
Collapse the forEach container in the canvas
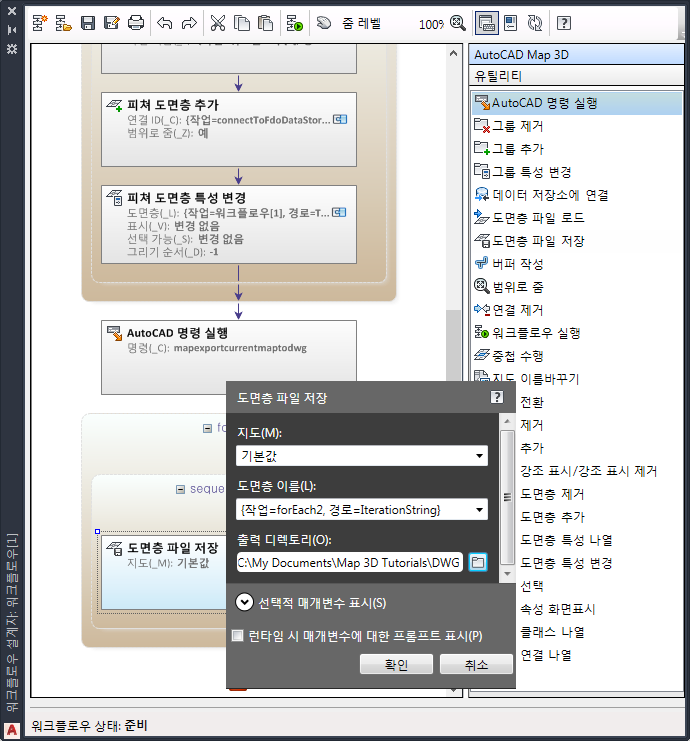[207, 428]
